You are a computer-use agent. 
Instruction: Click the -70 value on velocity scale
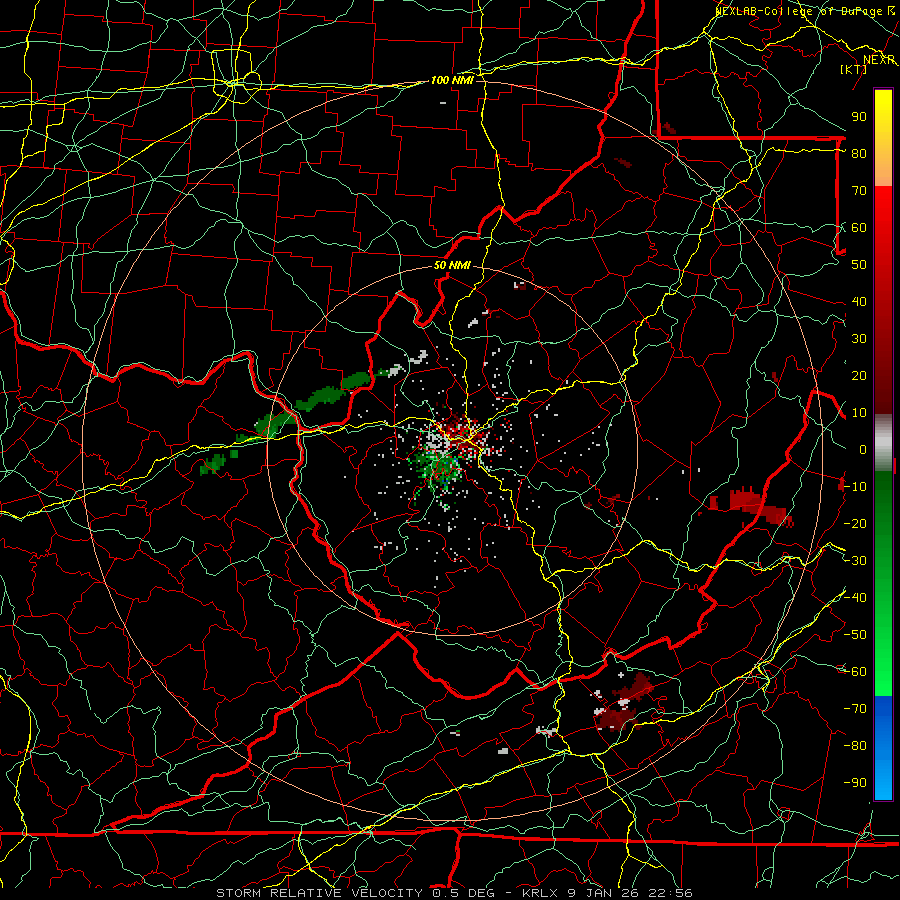(x=855, y=709)
